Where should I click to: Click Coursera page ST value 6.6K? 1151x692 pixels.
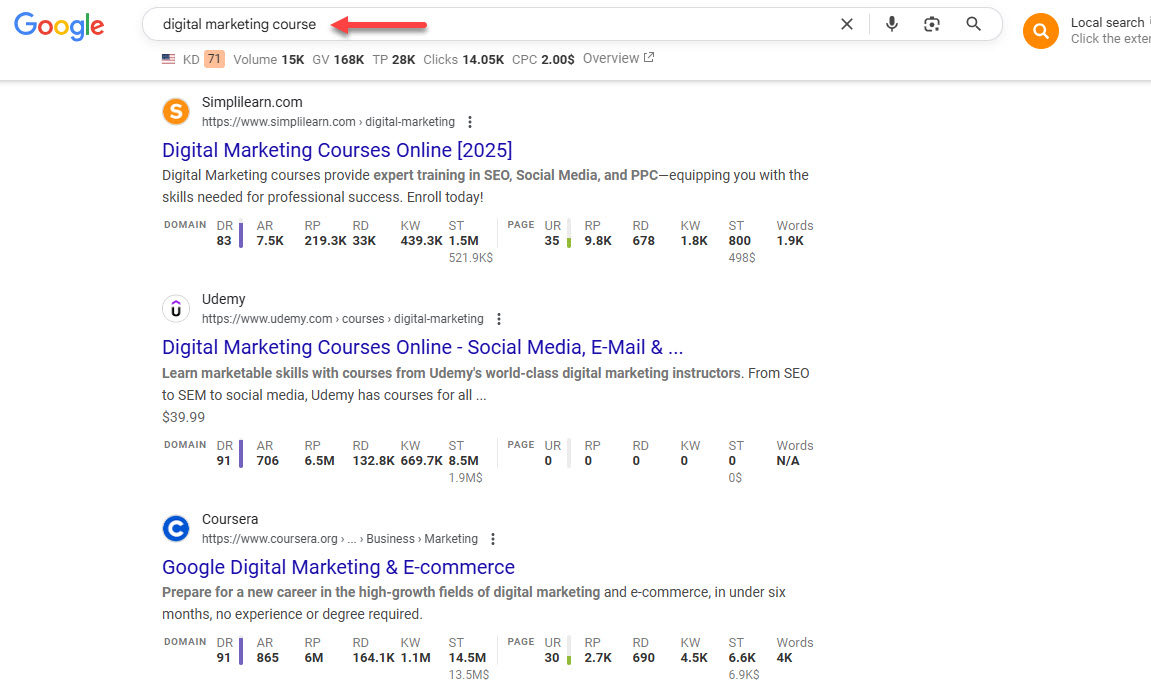click(741, 658)
